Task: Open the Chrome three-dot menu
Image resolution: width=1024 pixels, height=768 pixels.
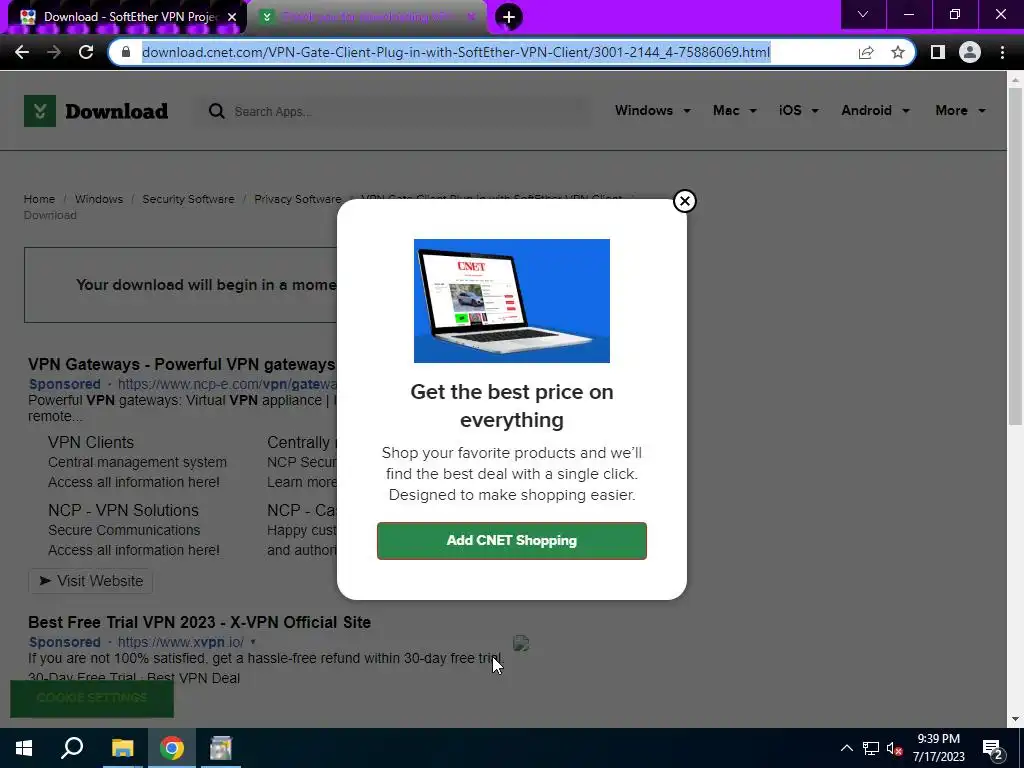Action: click(1002, 52)
